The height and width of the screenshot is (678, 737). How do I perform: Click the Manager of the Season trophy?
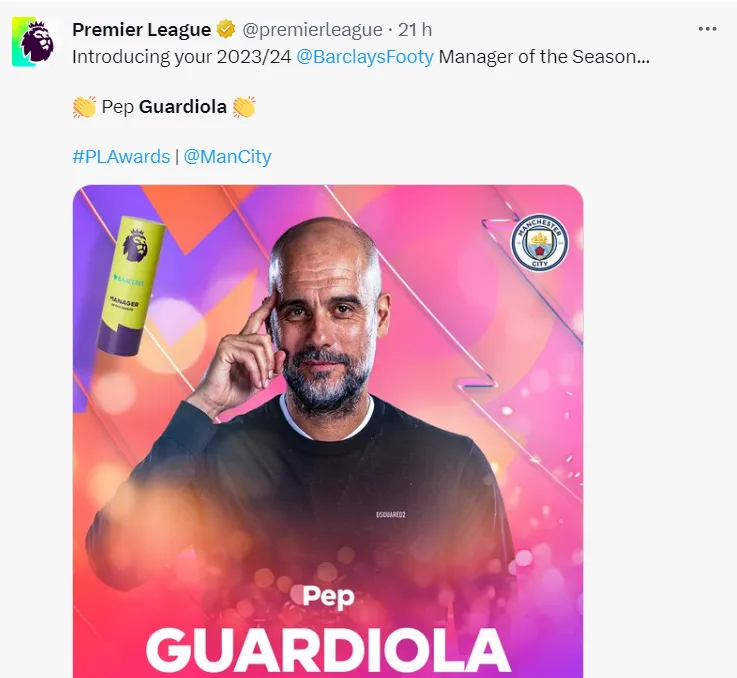pos(131,285)
